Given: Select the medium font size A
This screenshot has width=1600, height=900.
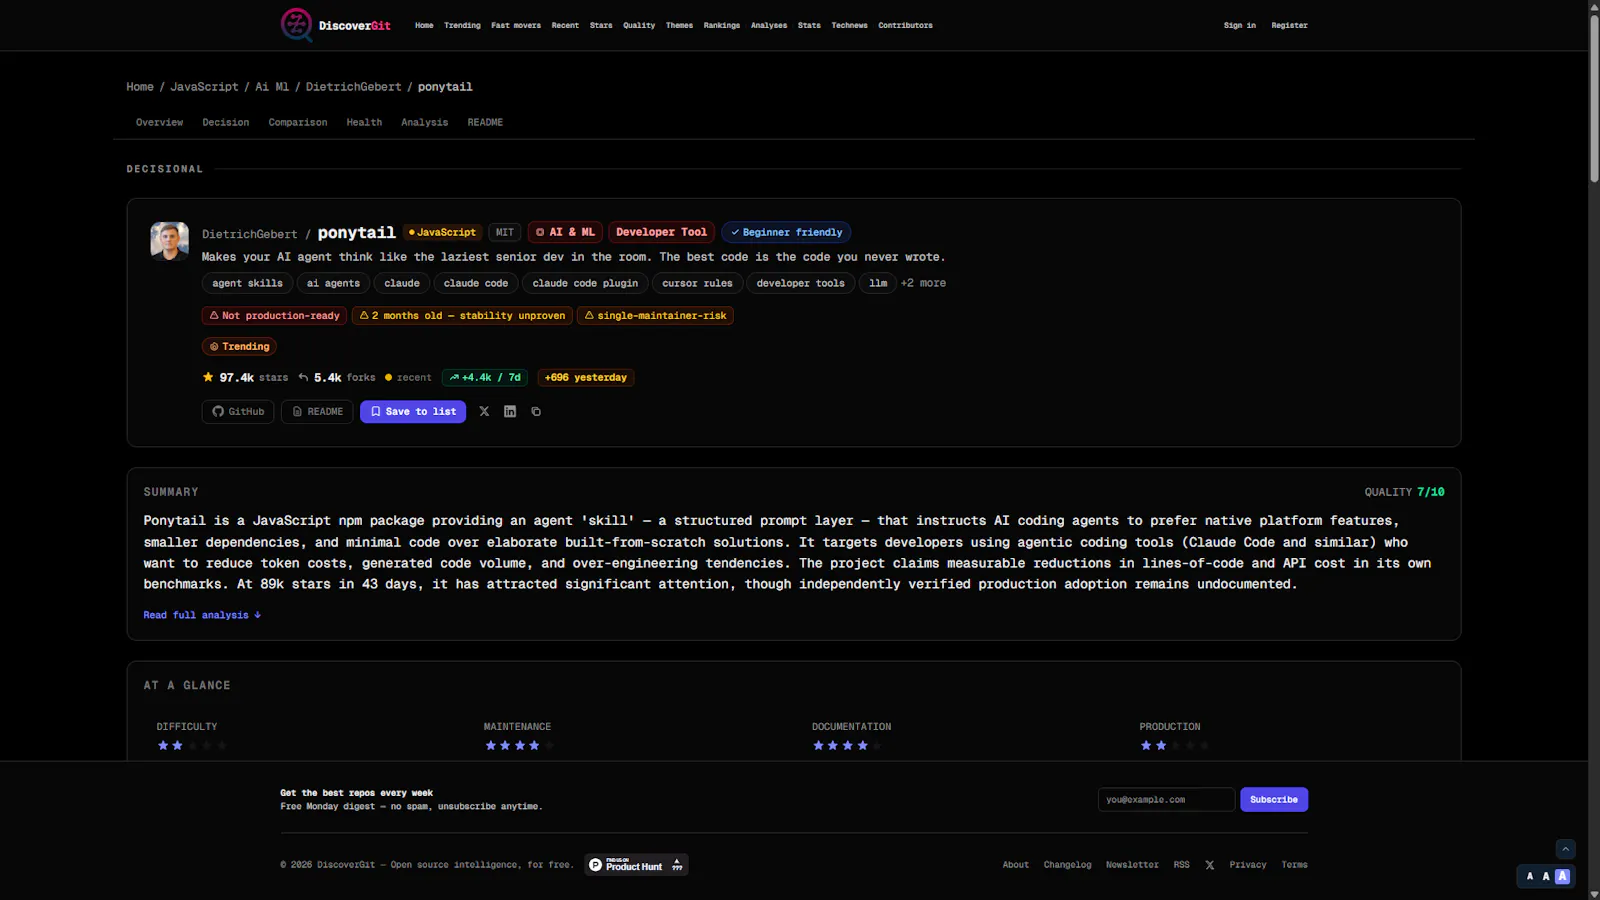Looking at the screenshot, I should pyautogui.click(x=1546, y=876).
